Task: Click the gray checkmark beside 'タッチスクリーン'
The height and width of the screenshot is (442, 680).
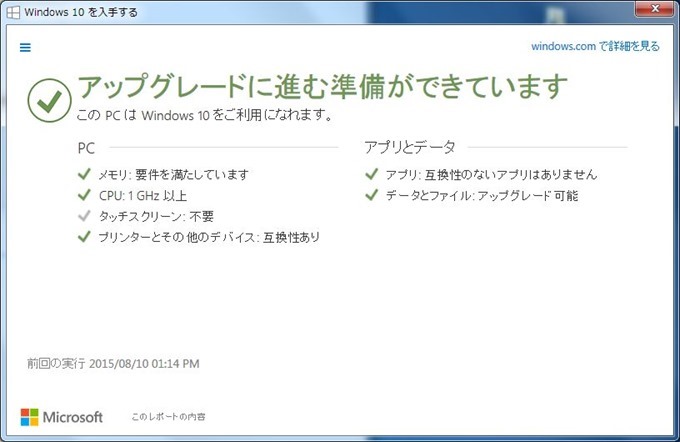Action: [84, 216]
